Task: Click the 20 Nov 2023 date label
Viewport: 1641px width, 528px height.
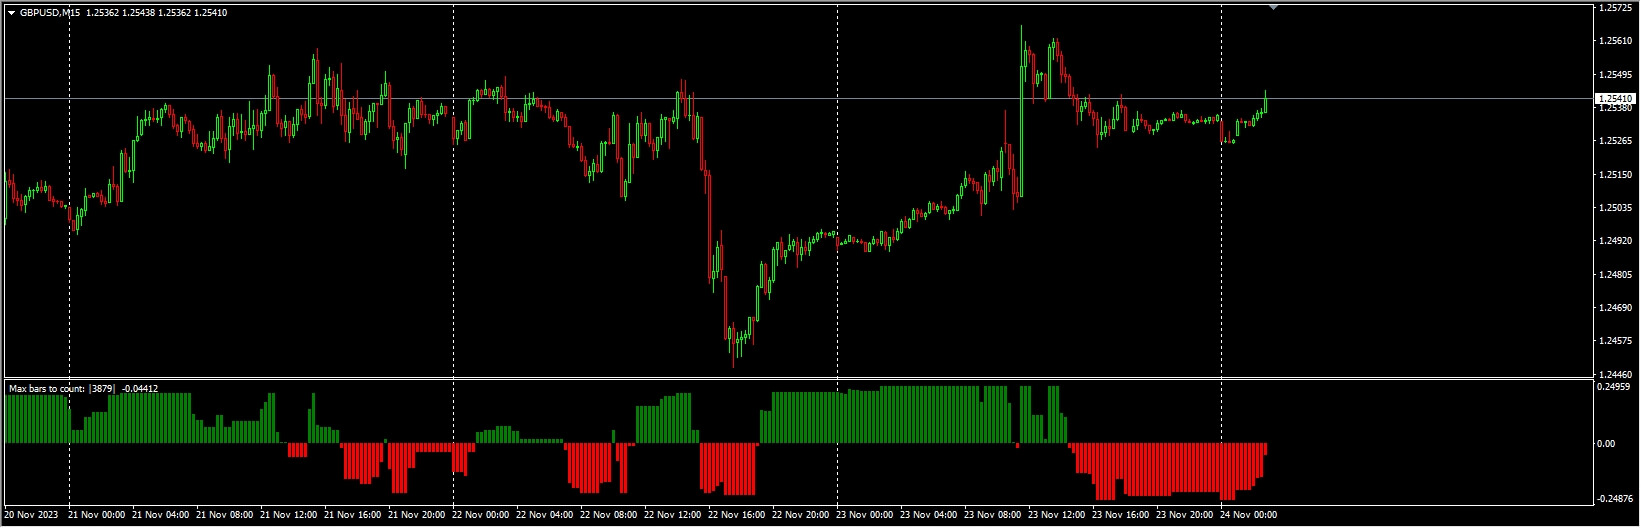Action: pyautogui.click(x=31, y=516)
